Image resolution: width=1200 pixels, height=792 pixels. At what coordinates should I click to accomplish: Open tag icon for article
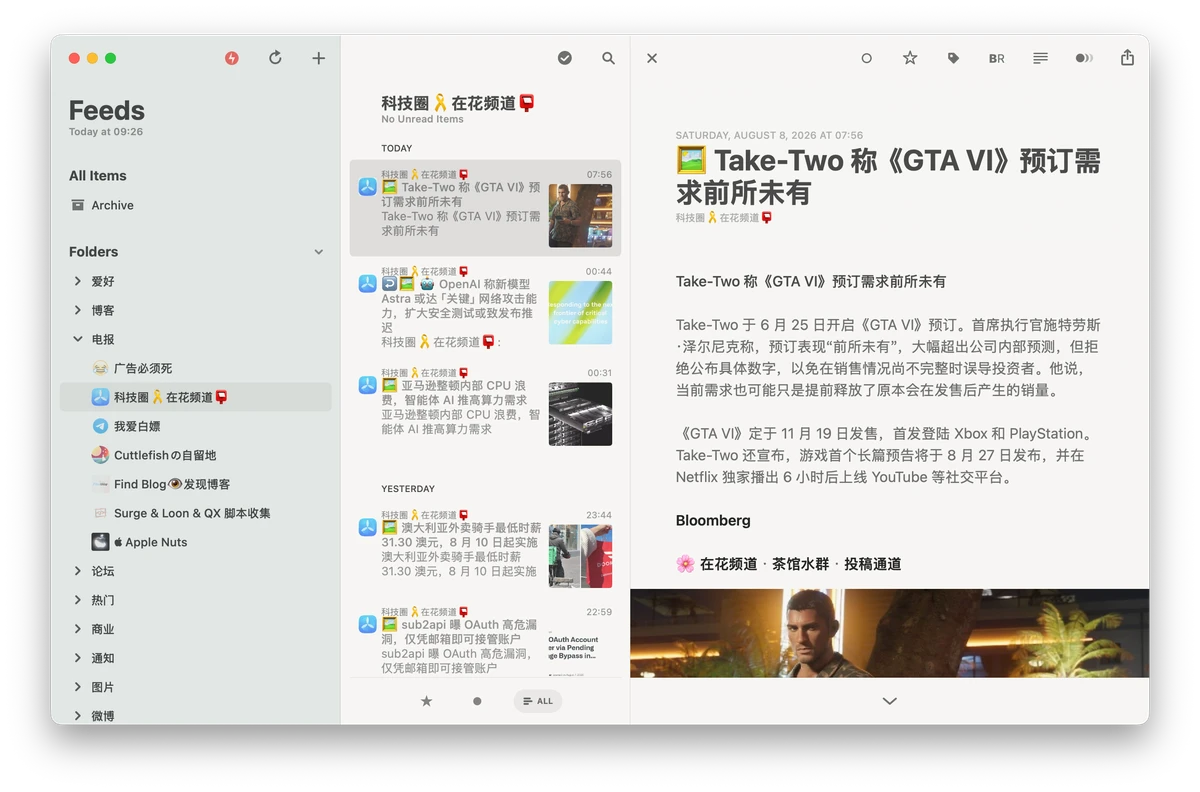click(x=953, y=58)
